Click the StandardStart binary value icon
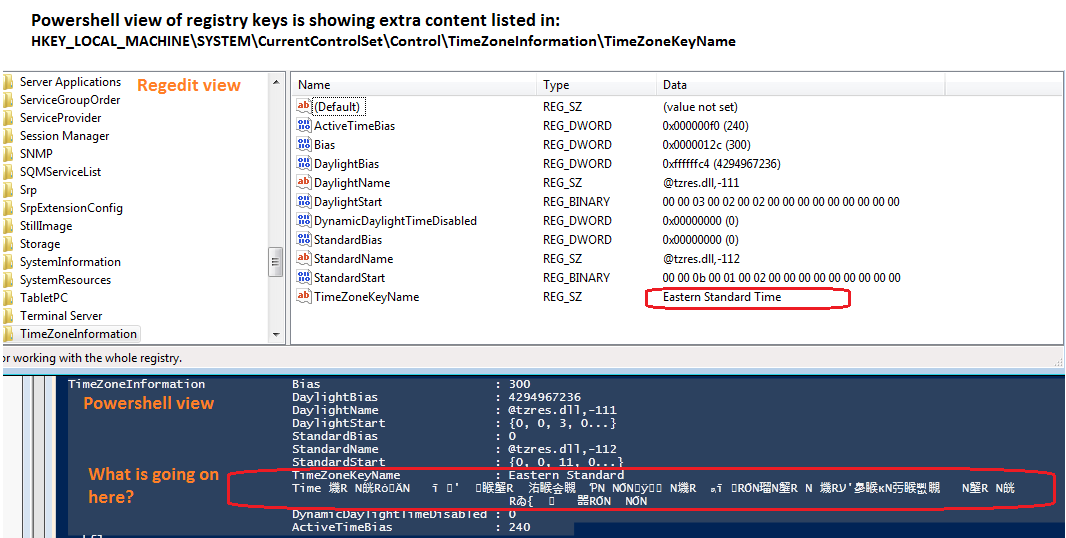 303,278
